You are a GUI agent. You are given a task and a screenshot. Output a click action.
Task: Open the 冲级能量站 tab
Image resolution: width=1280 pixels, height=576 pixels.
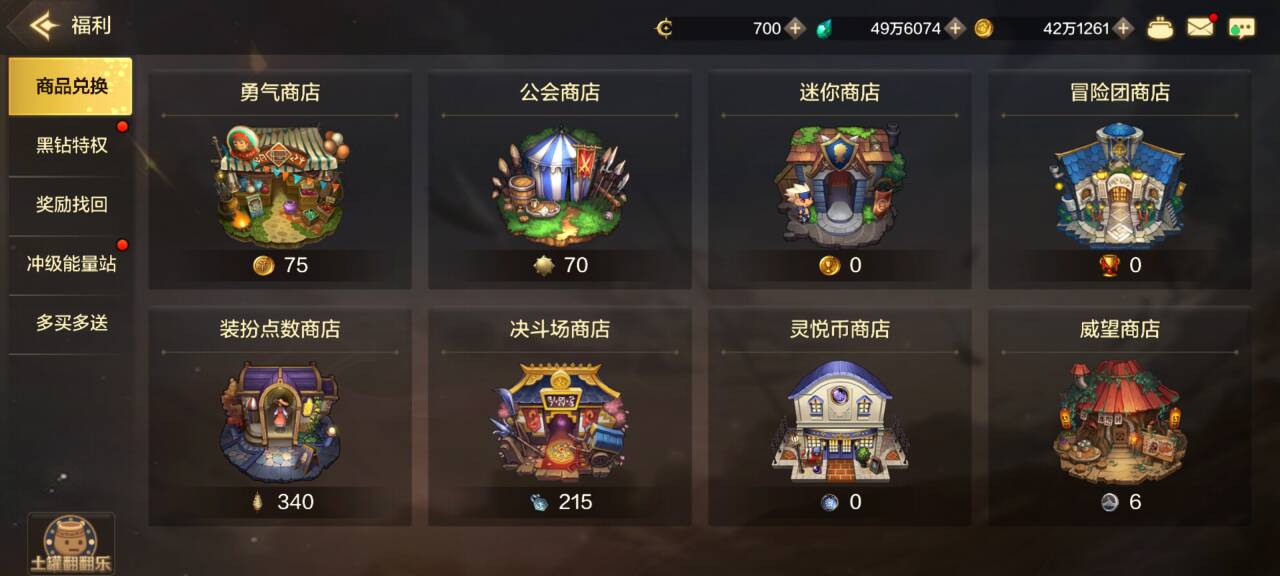click(x=71, y=264)
